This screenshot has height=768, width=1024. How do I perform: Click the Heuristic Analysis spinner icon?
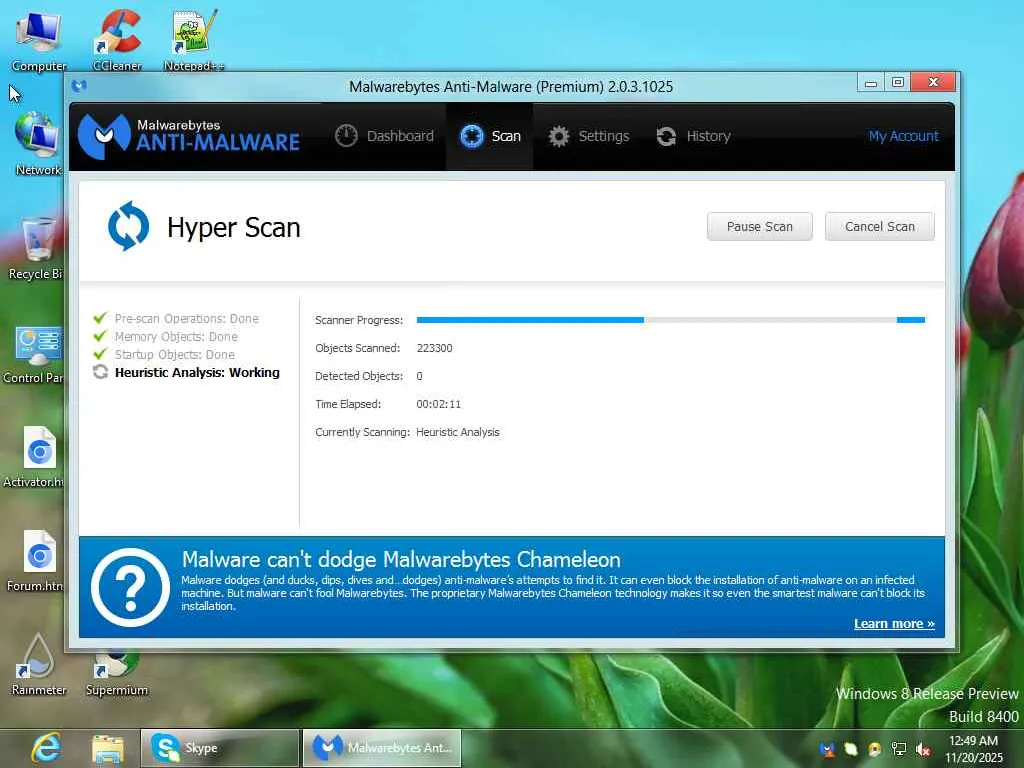100,372
